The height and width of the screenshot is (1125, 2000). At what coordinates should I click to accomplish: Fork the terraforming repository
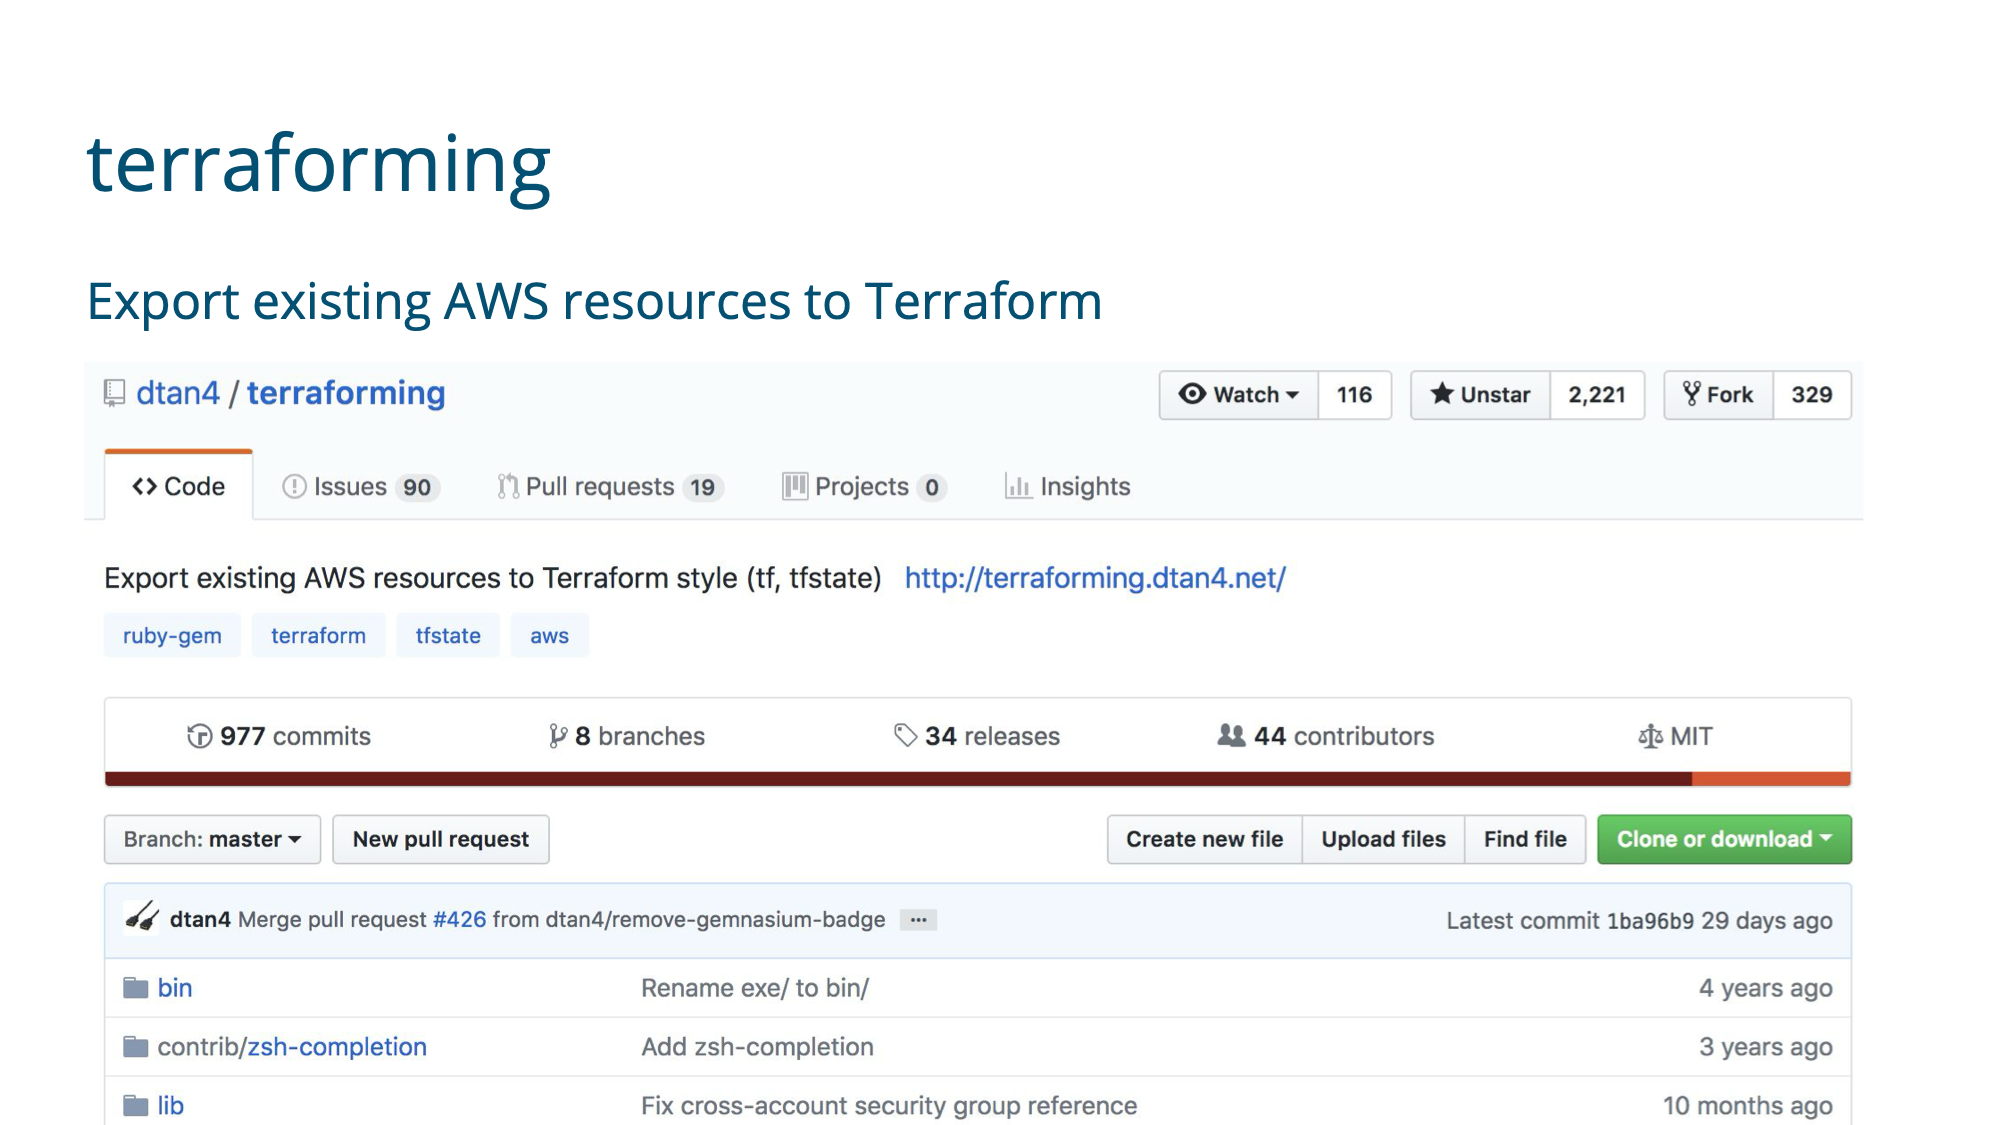[1719, 395]
